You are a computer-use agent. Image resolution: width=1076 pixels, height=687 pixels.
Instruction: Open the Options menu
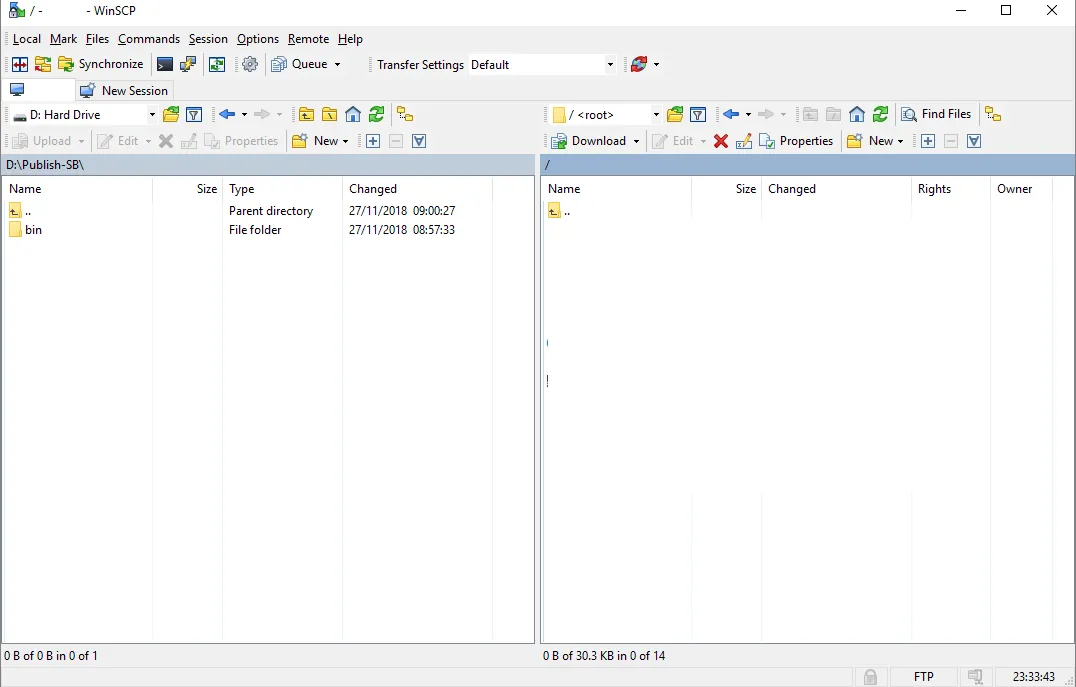point(258,39)
